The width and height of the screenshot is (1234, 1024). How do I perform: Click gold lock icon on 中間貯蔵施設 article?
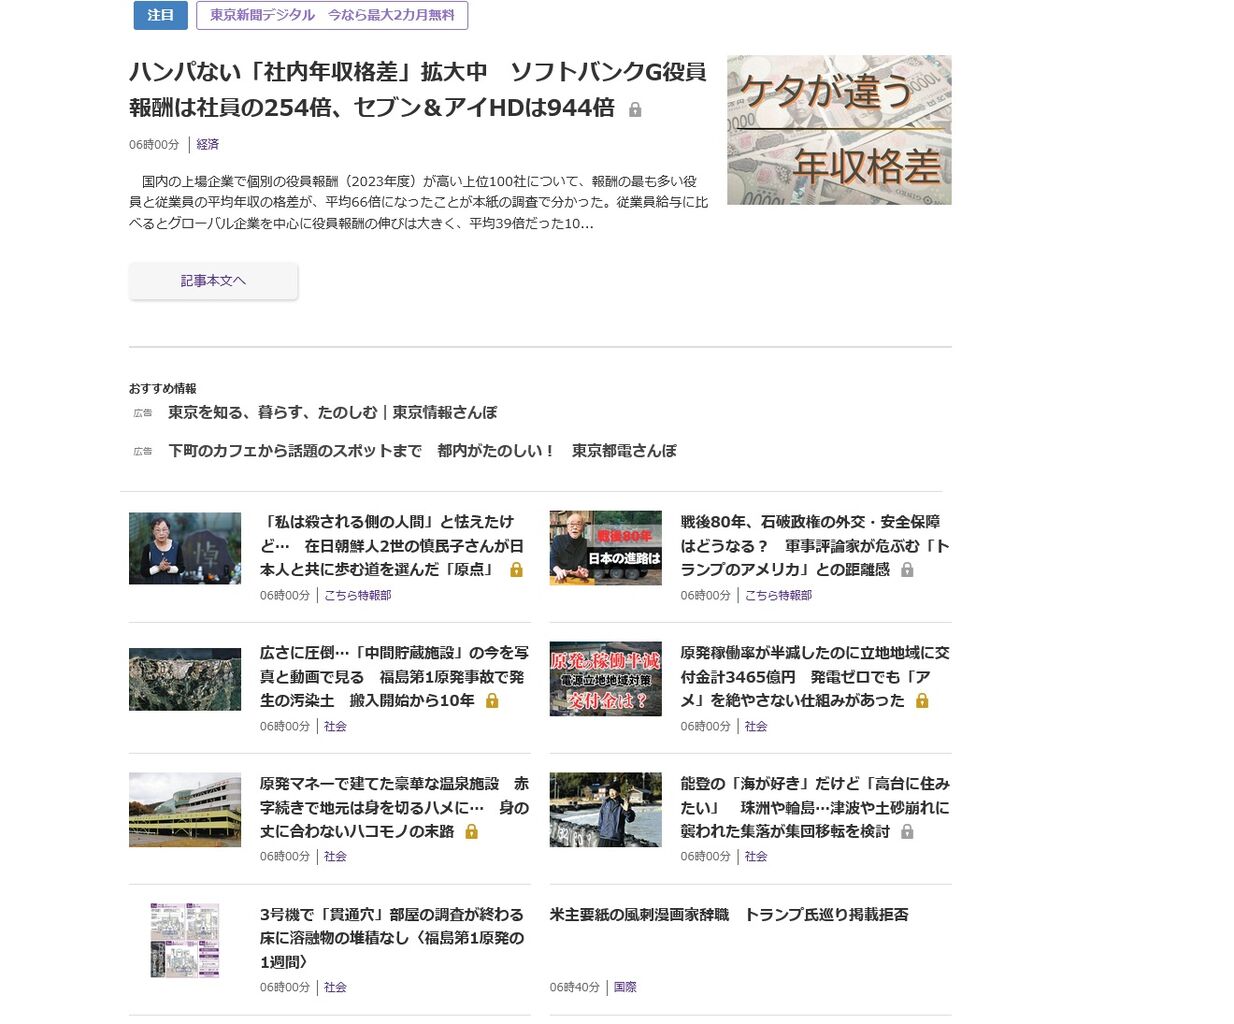click(x=492, y=701)
